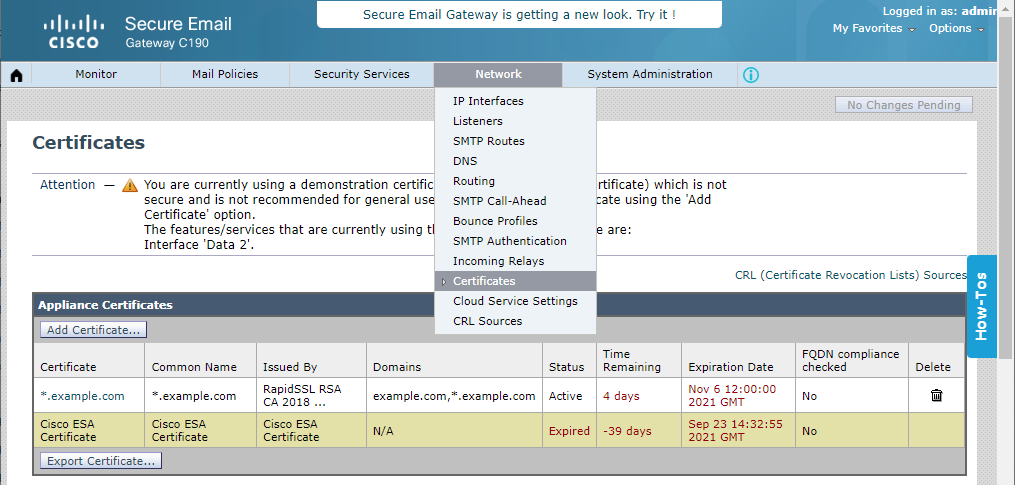Choose the highlighted Certificates menu entry

pyautogui.click(x=515, y=281)
